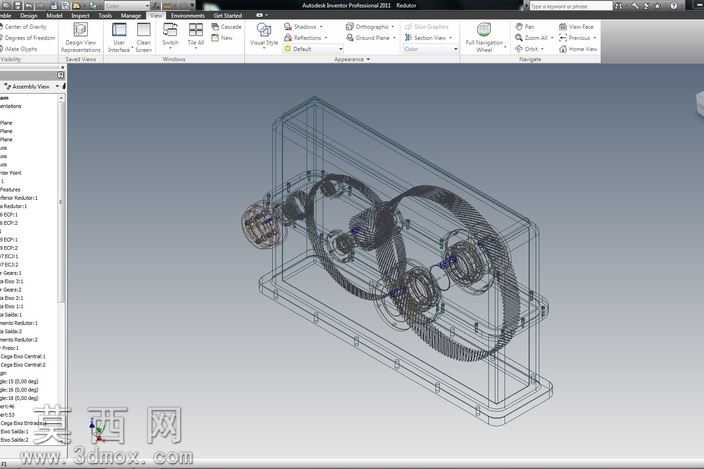Image resolution: width=704 pixels, height=469 pixels.
Task: Launch the Full Navigation Wheel
Action: click(x=484, y=38)
